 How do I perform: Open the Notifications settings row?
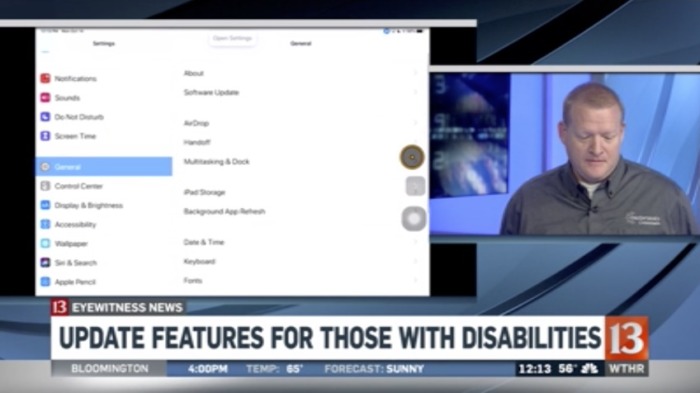(x=104, y=79)
